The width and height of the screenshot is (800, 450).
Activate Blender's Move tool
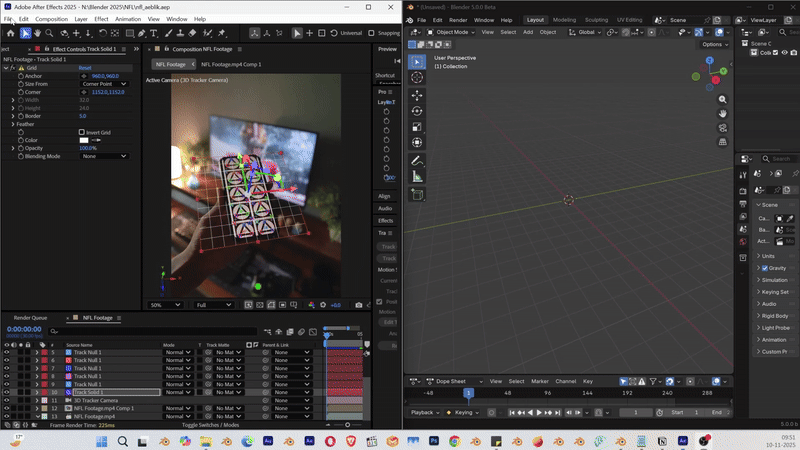[417, 95]
